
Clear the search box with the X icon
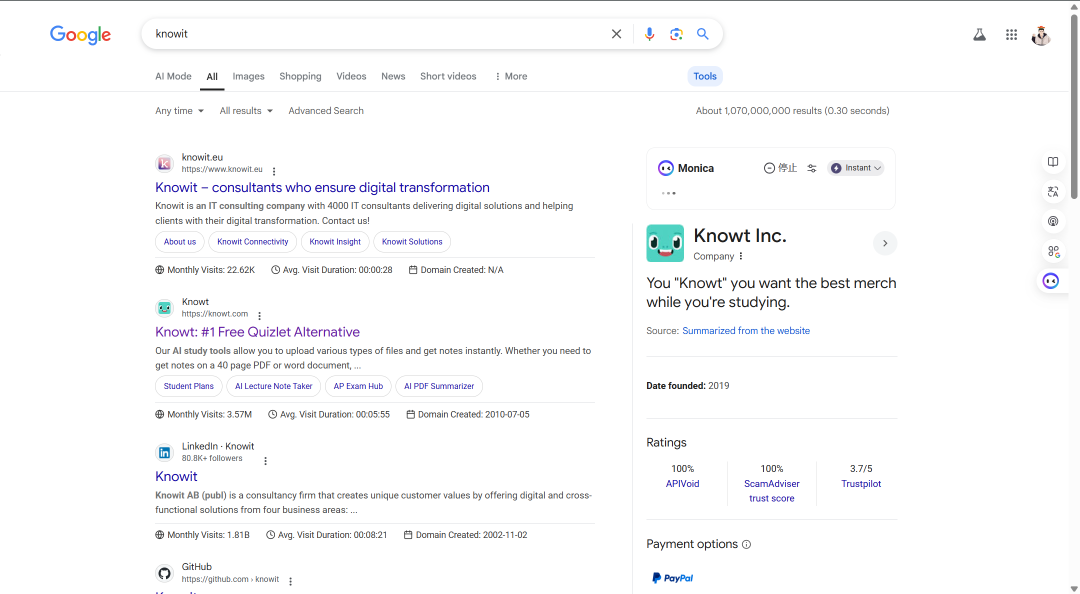point(616,34)
